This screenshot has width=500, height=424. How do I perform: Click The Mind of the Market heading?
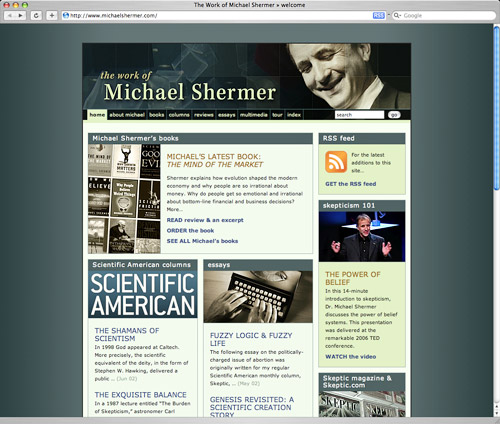point(215,164)
